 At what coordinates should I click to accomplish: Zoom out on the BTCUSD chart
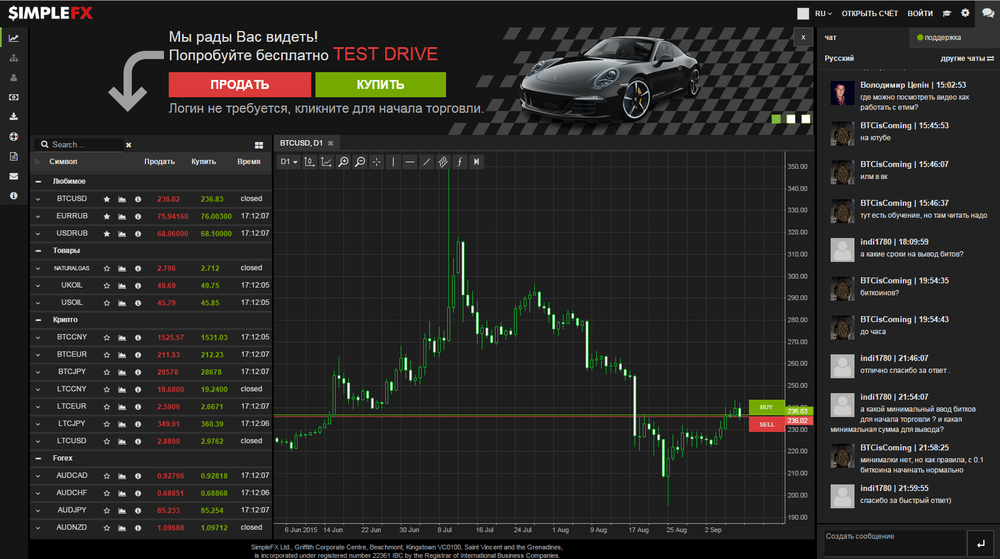(360, 162)
